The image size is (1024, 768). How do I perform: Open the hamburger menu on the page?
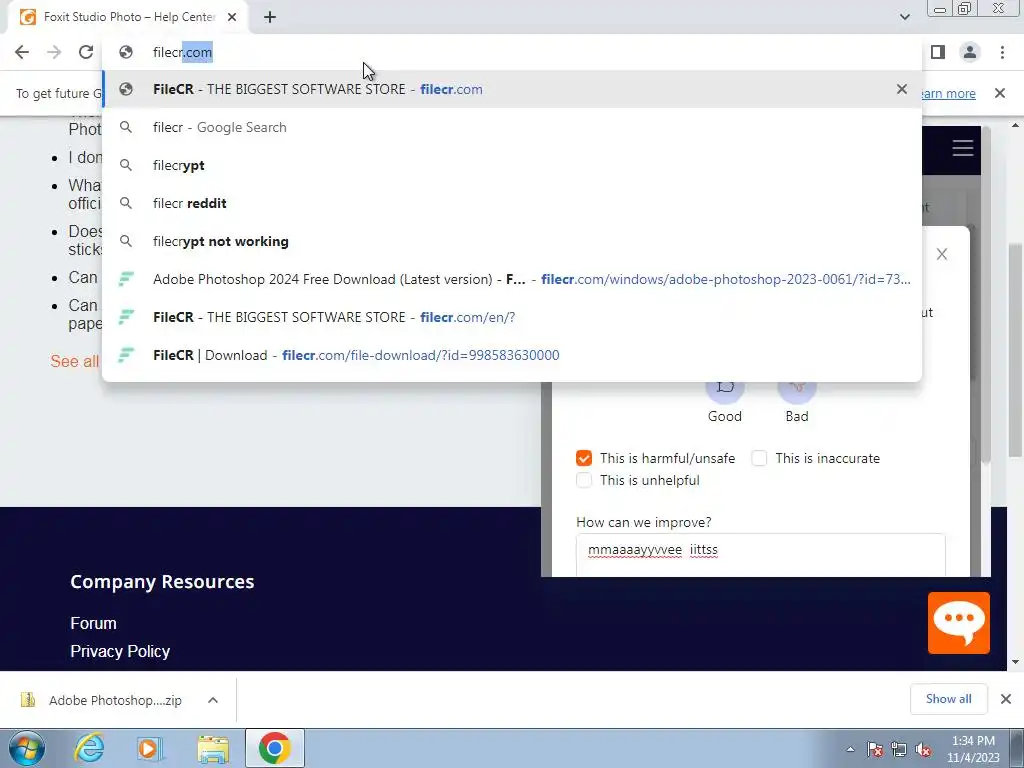963,148
